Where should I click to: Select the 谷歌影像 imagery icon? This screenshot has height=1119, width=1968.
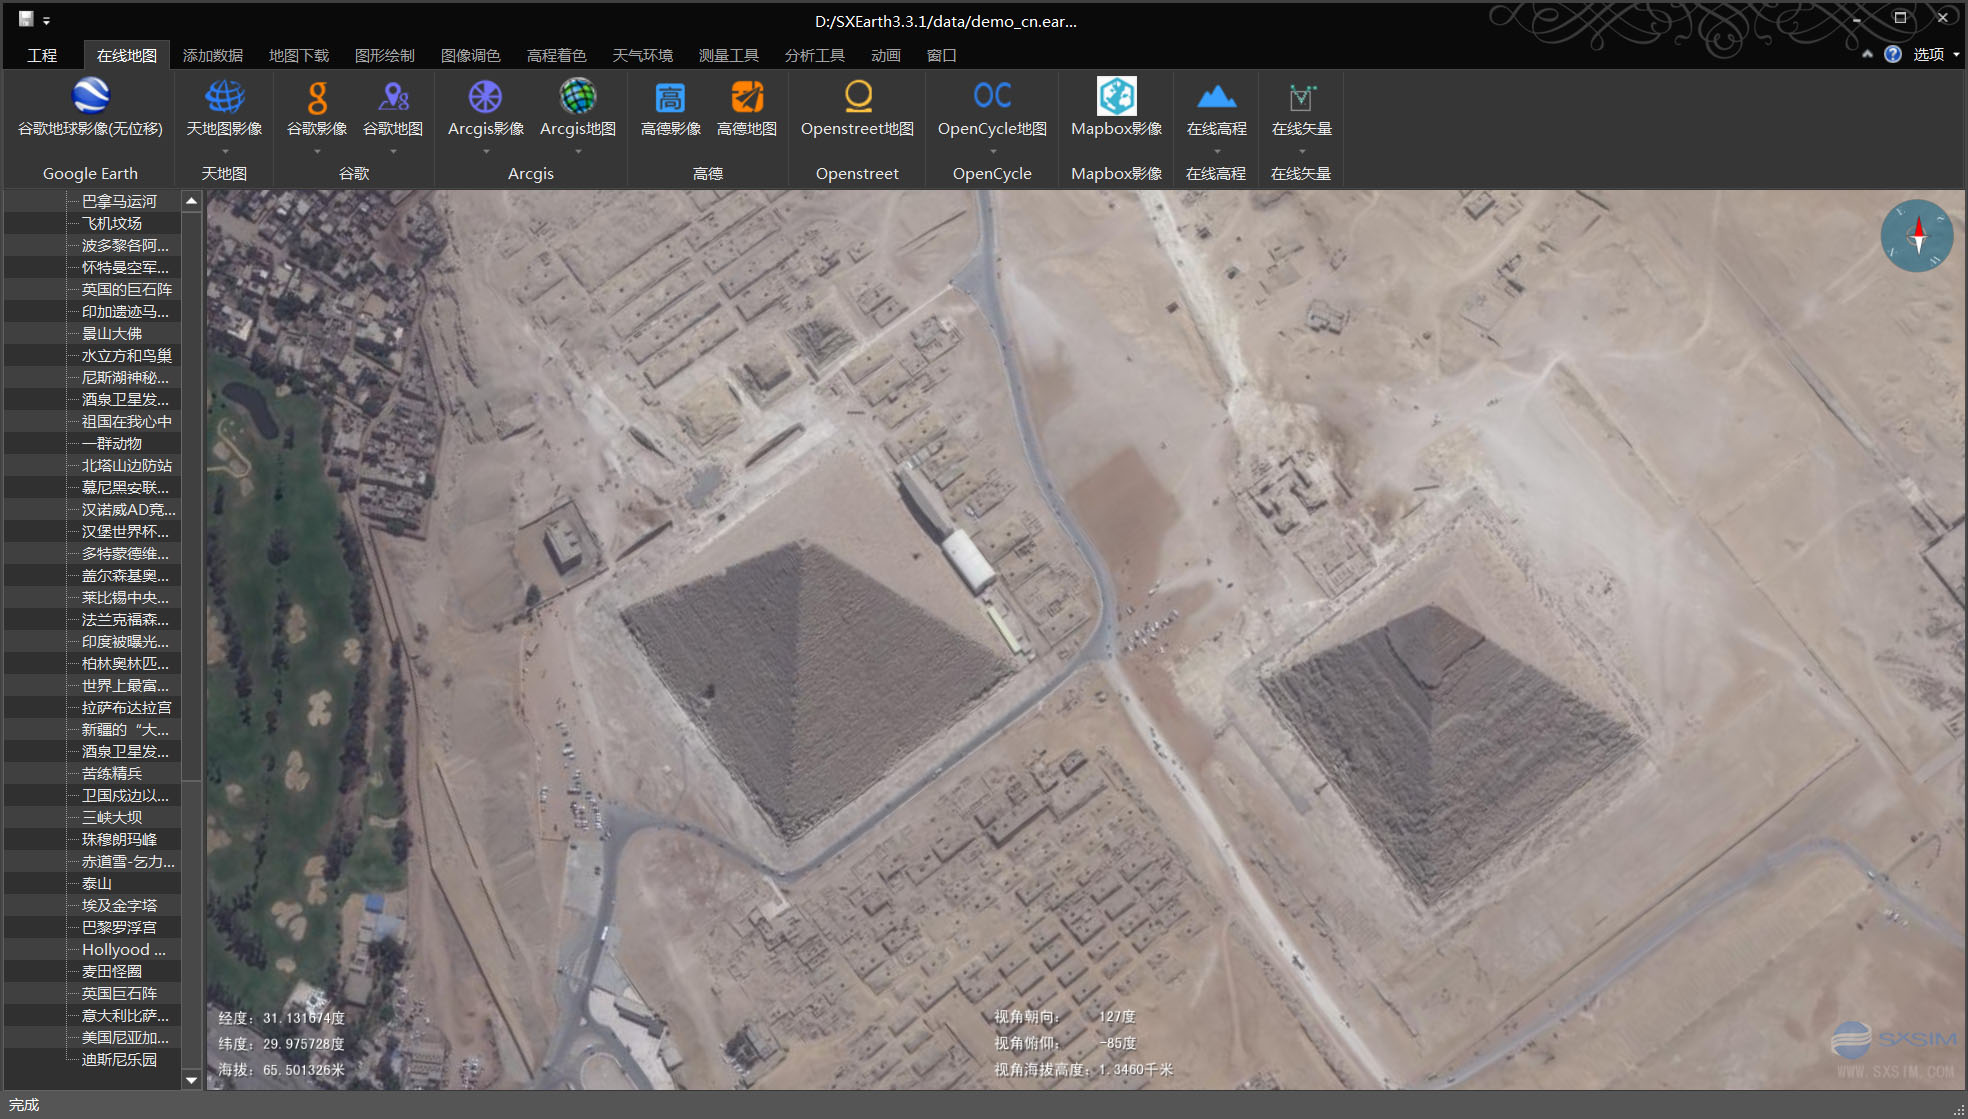click(317, 107)
